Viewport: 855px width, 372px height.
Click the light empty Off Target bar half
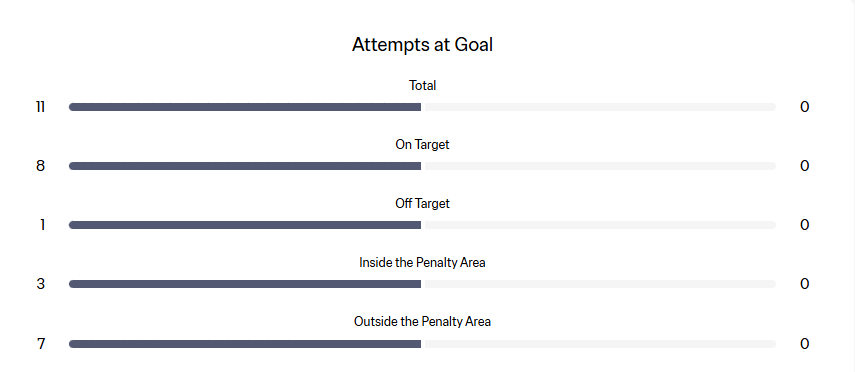[x=600, y=225]
